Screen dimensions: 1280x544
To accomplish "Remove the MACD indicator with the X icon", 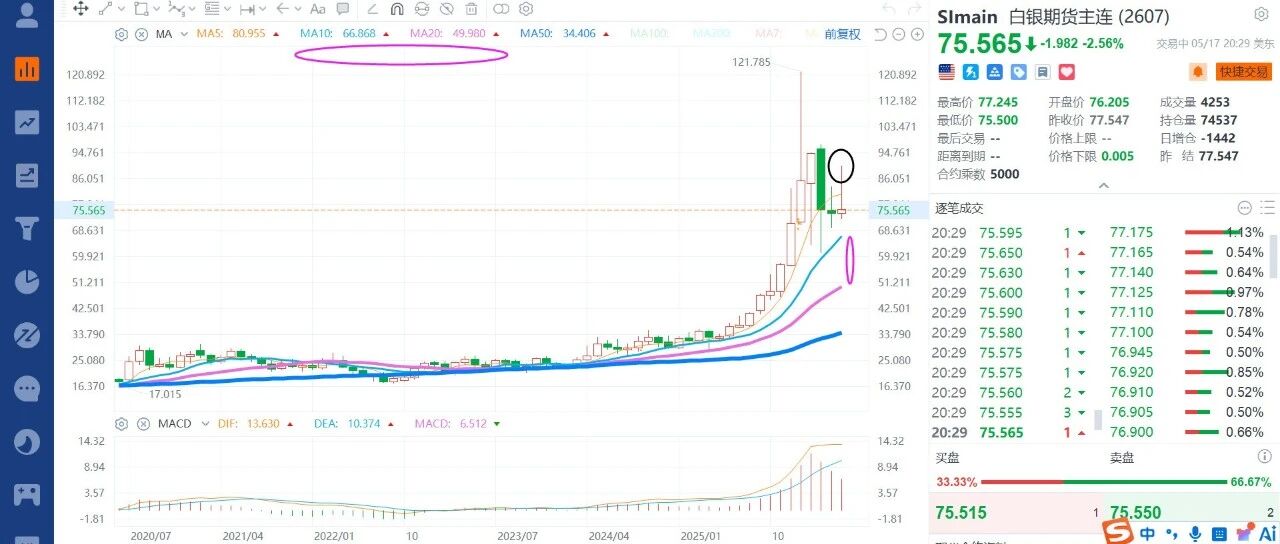I will tap(141, 424).
